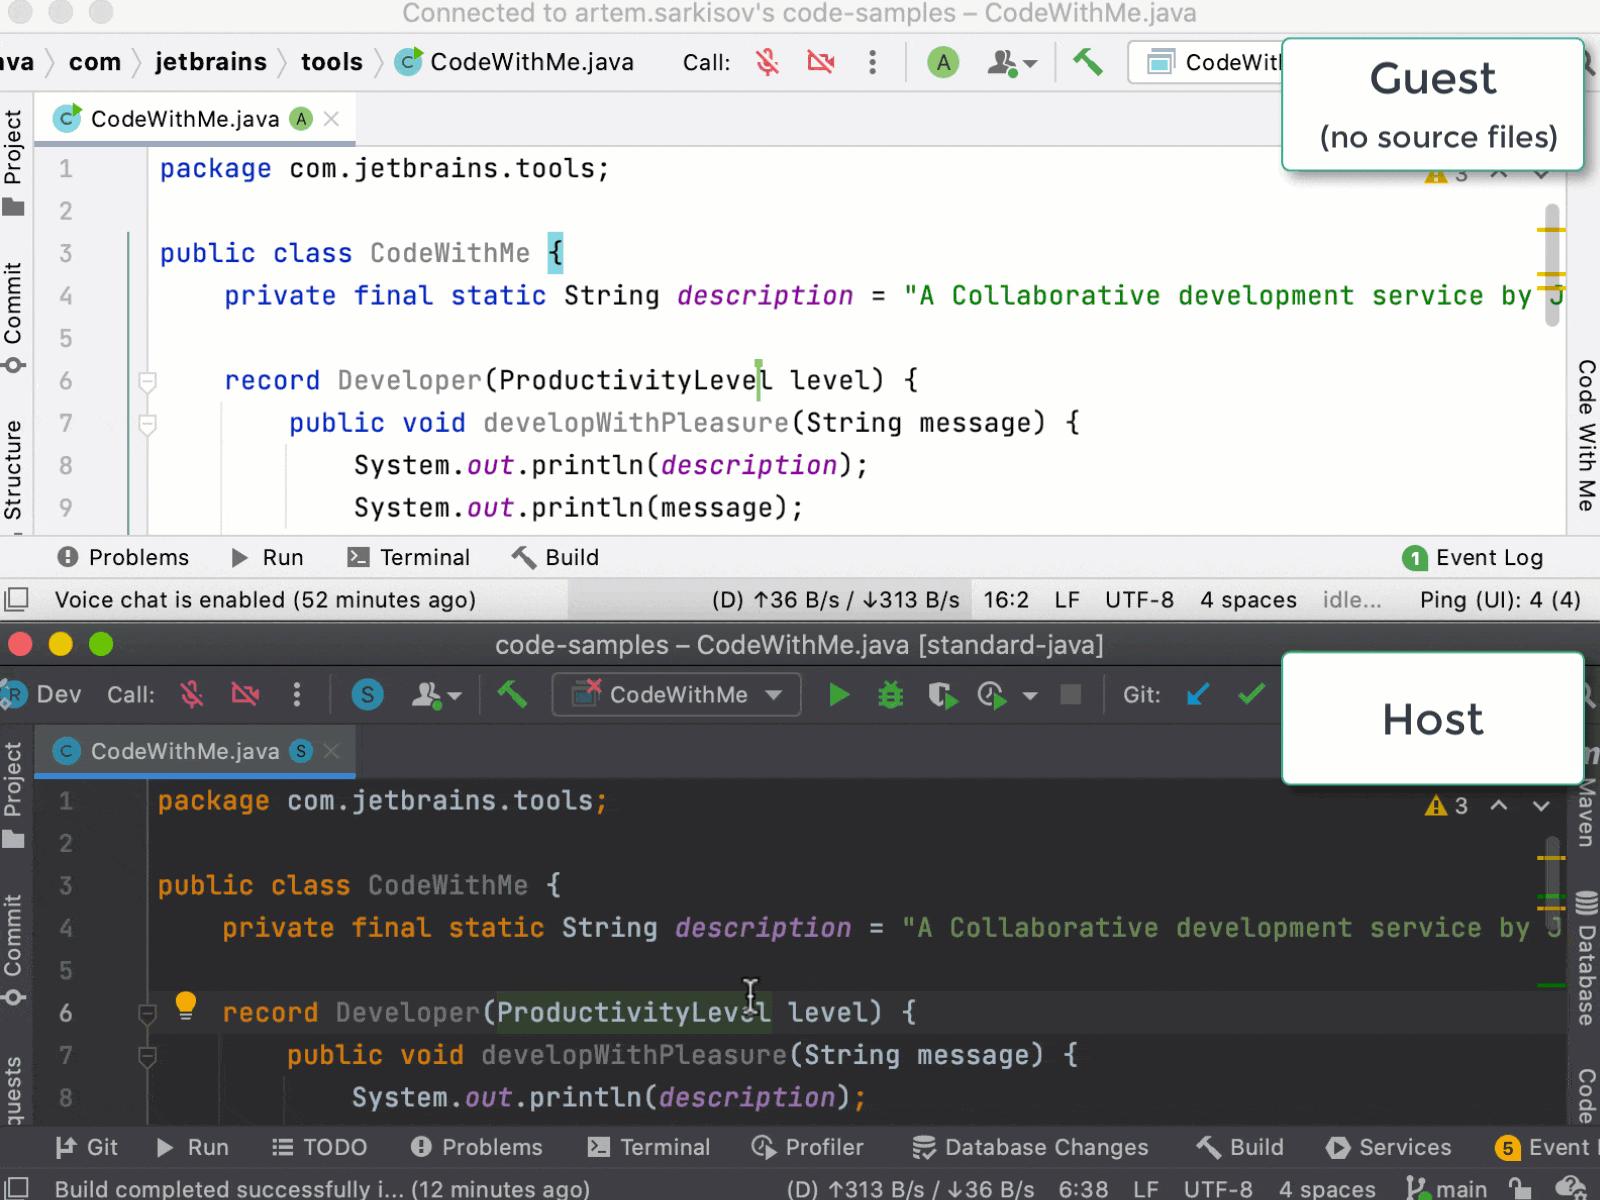Open the Event Log

(1474, 557)
